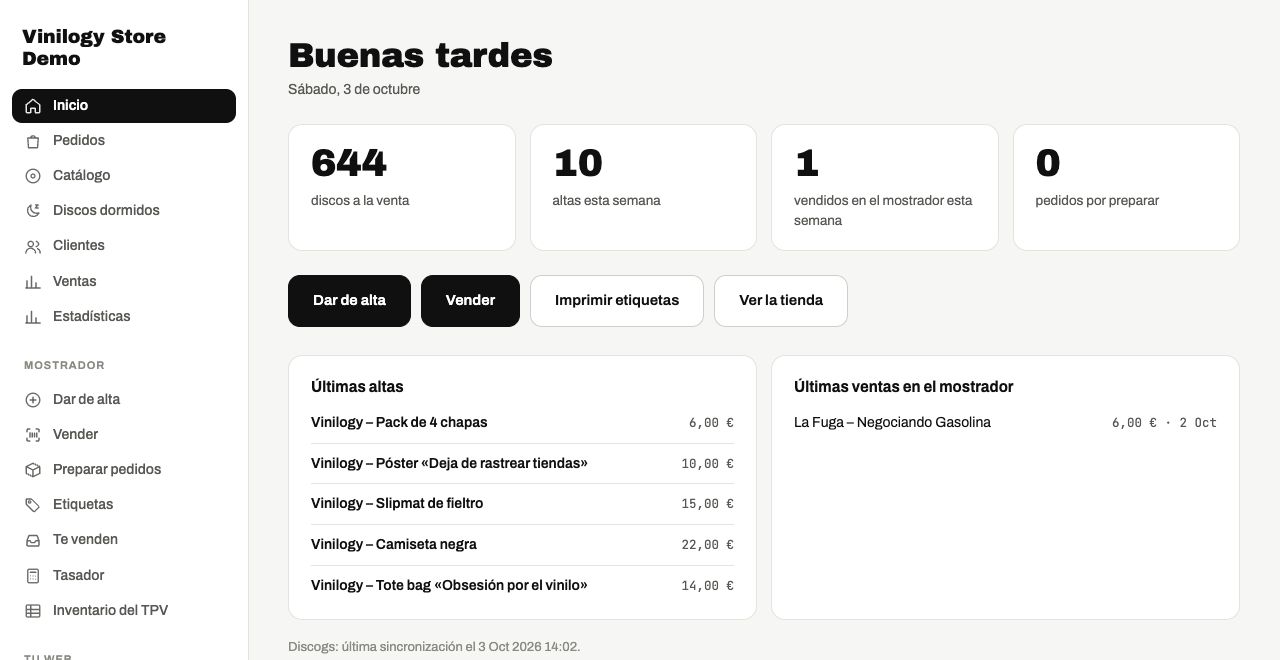Select Dar de alta in the Mostrador menu

[x=124, y=400]
